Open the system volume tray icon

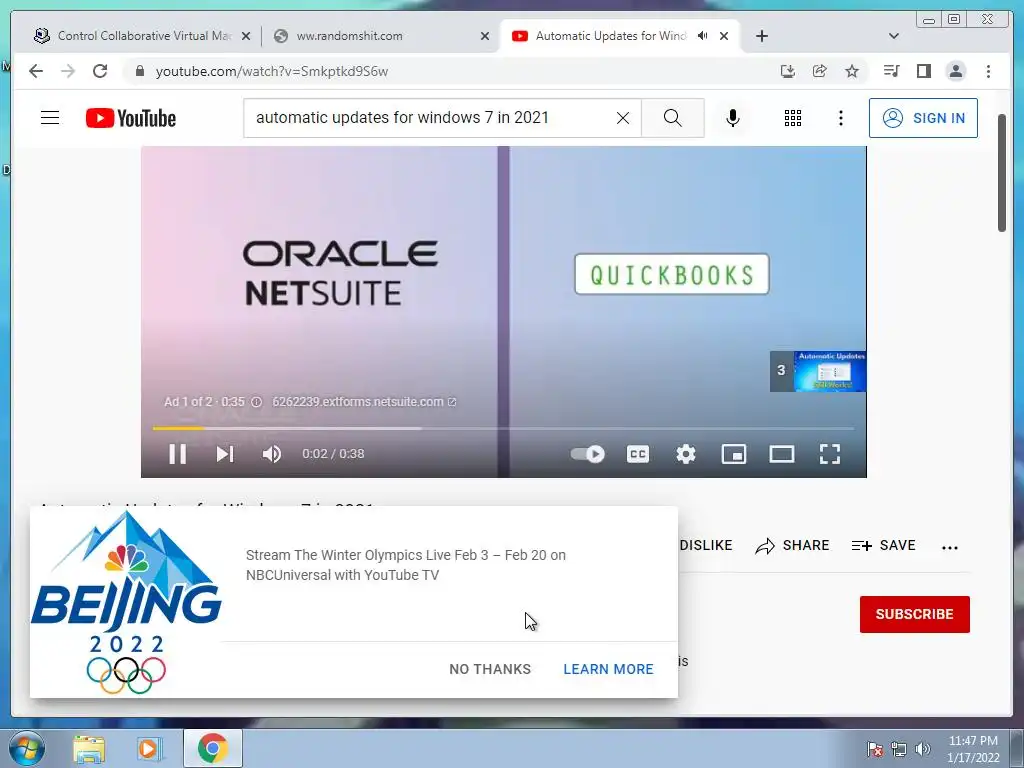pos(922,750)
